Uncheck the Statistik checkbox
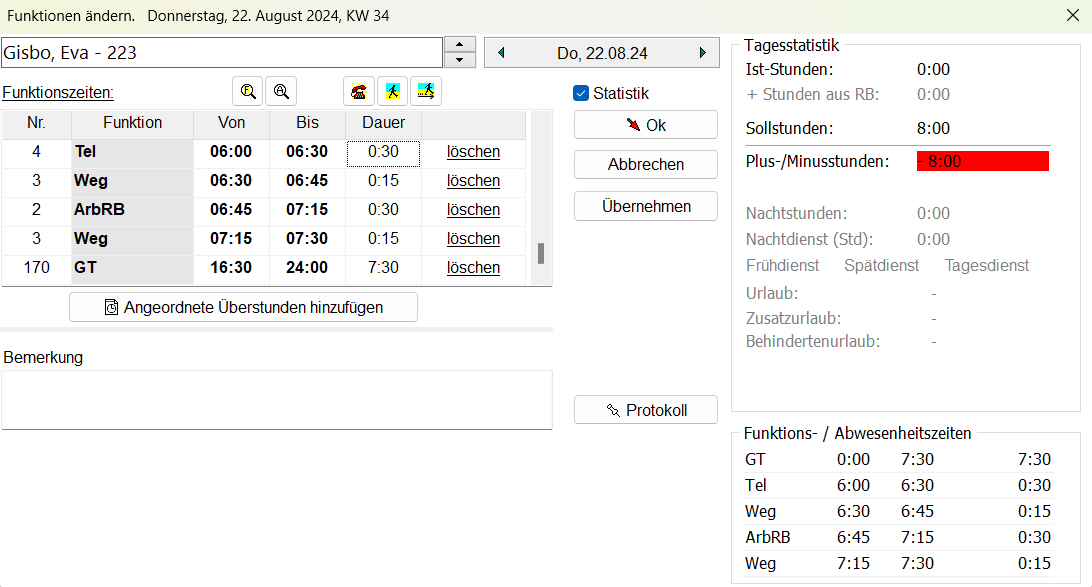The image size is (1092, 587). [581, 93]
